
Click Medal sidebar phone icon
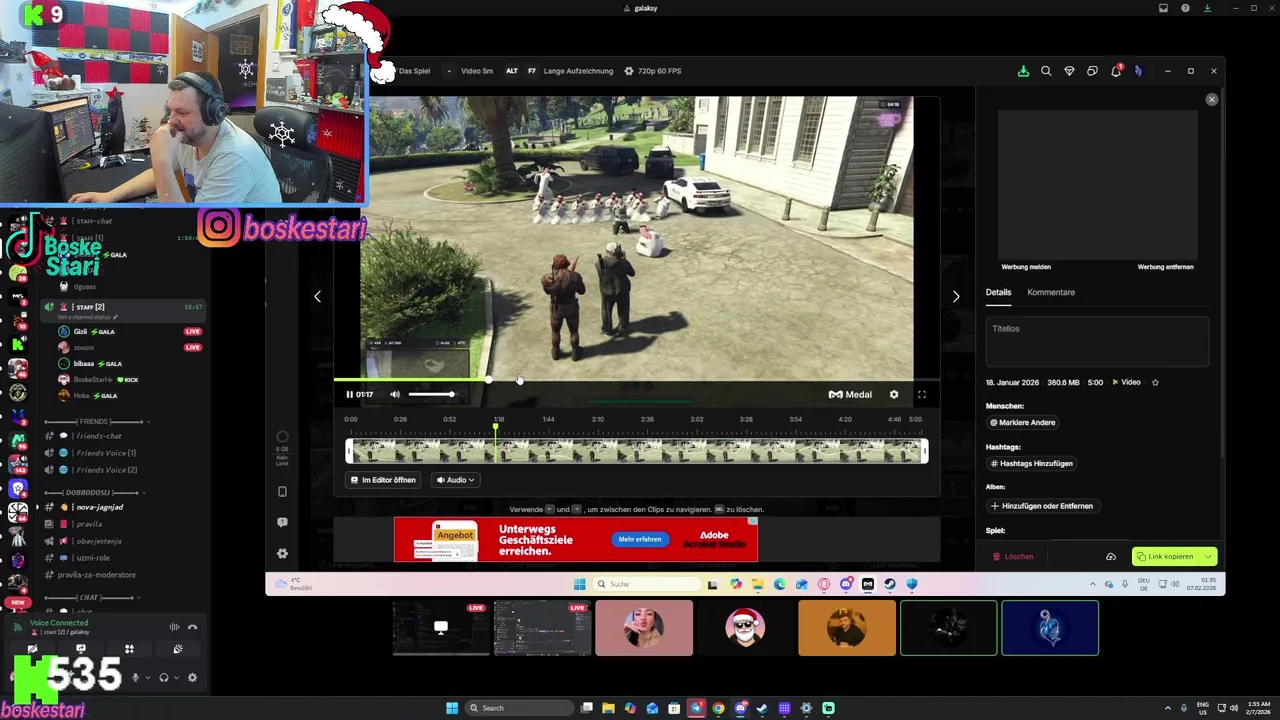[x=282, y=491]
